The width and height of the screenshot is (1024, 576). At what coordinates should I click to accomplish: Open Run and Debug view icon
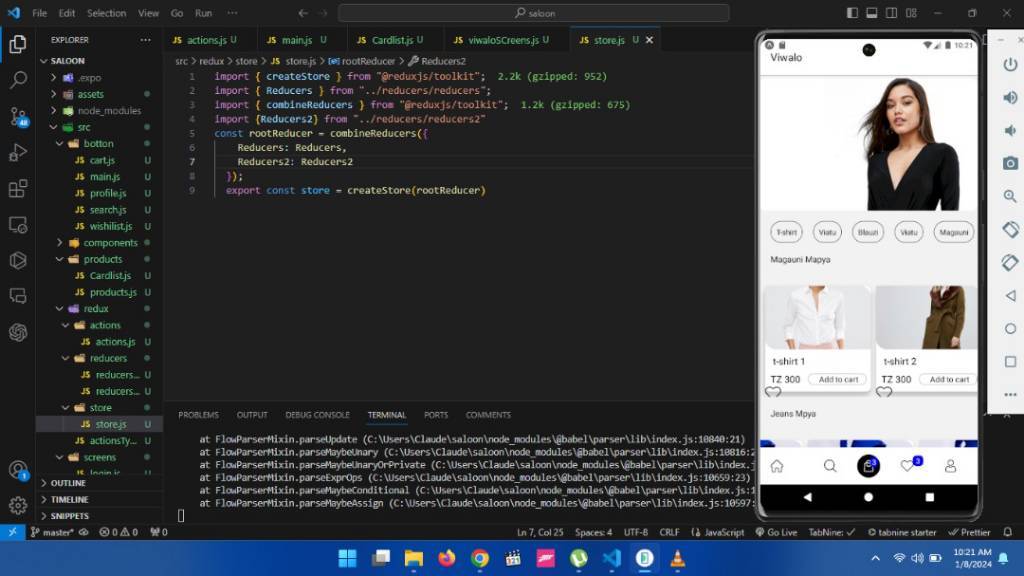click(18, 153)
